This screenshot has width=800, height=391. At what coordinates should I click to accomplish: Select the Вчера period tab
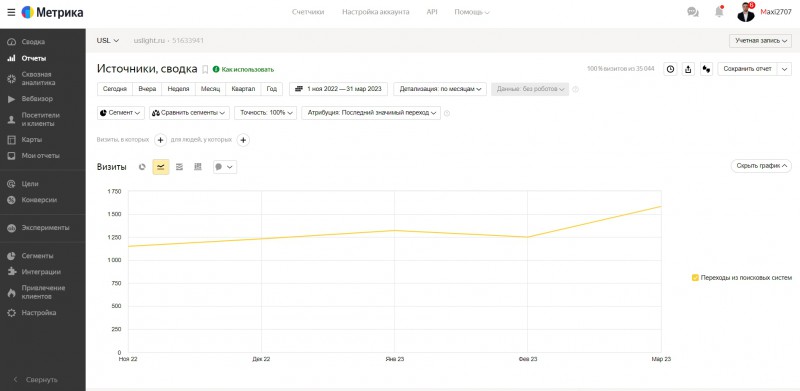pyautogui.click(x=147, y=89)
